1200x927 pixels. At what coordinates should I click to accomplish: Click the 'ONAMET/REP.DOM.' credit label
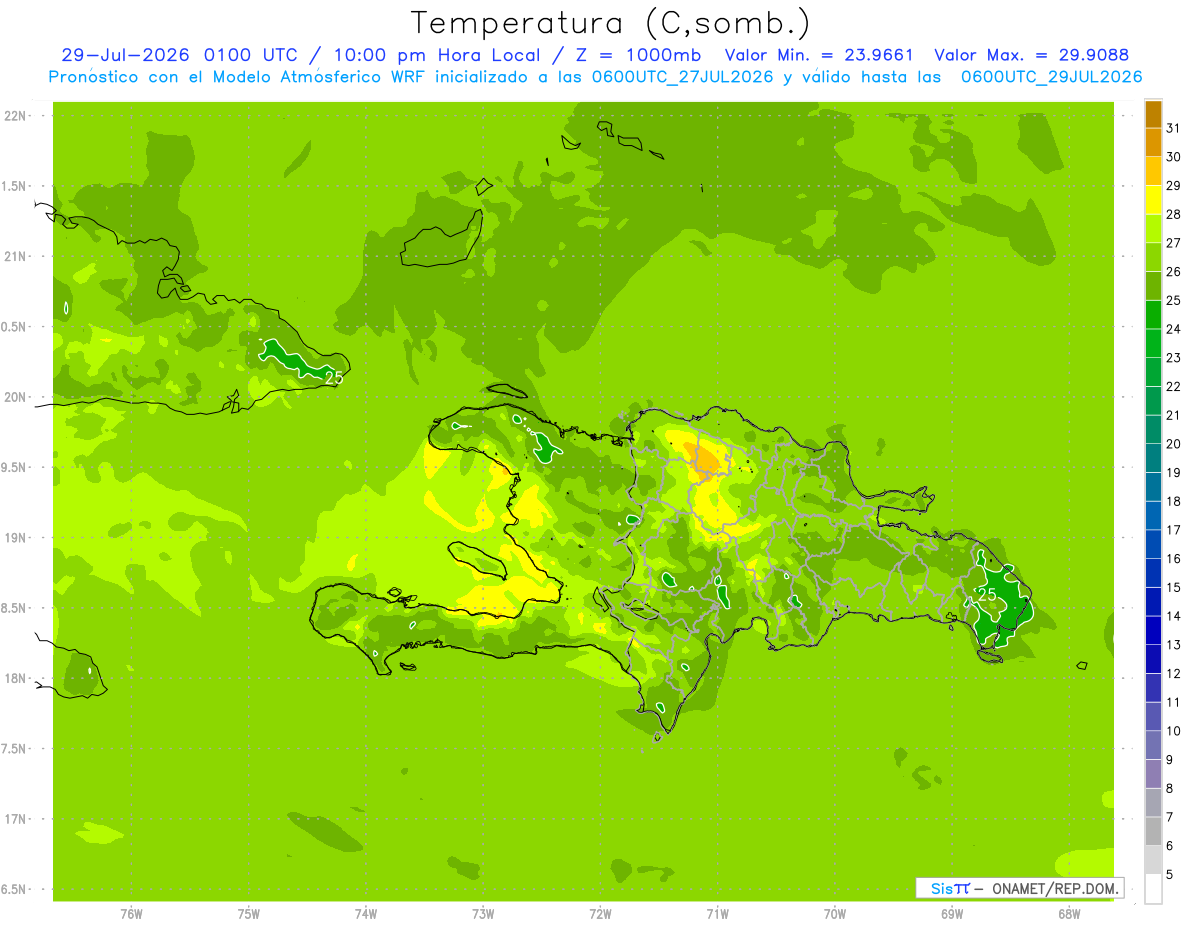click(x=1054, y=888)
